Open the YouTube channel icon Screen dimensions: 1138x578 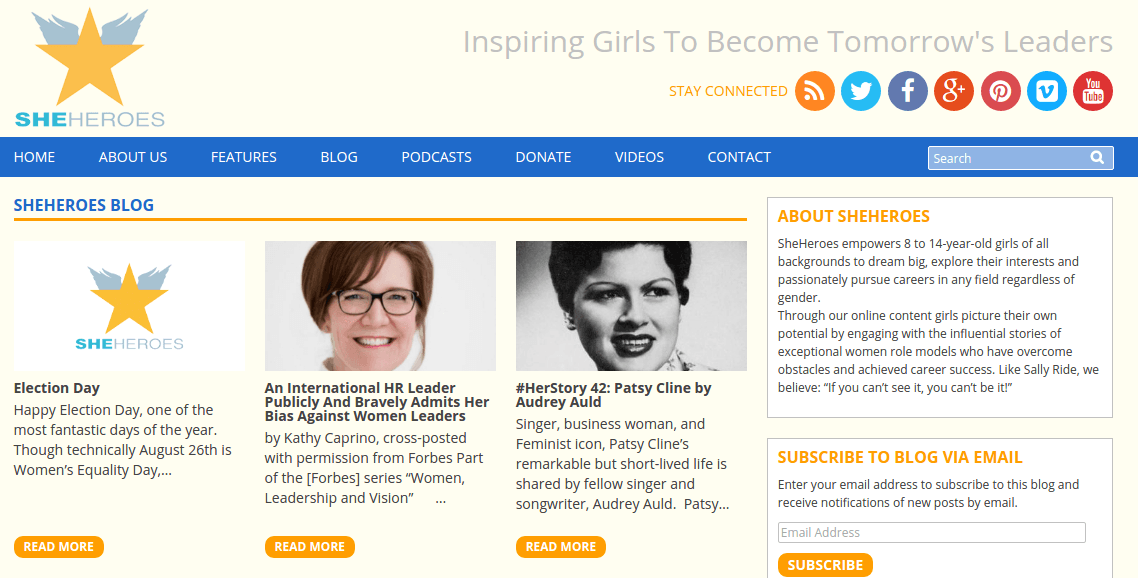pyautogui.click(x=1093, y=91)
